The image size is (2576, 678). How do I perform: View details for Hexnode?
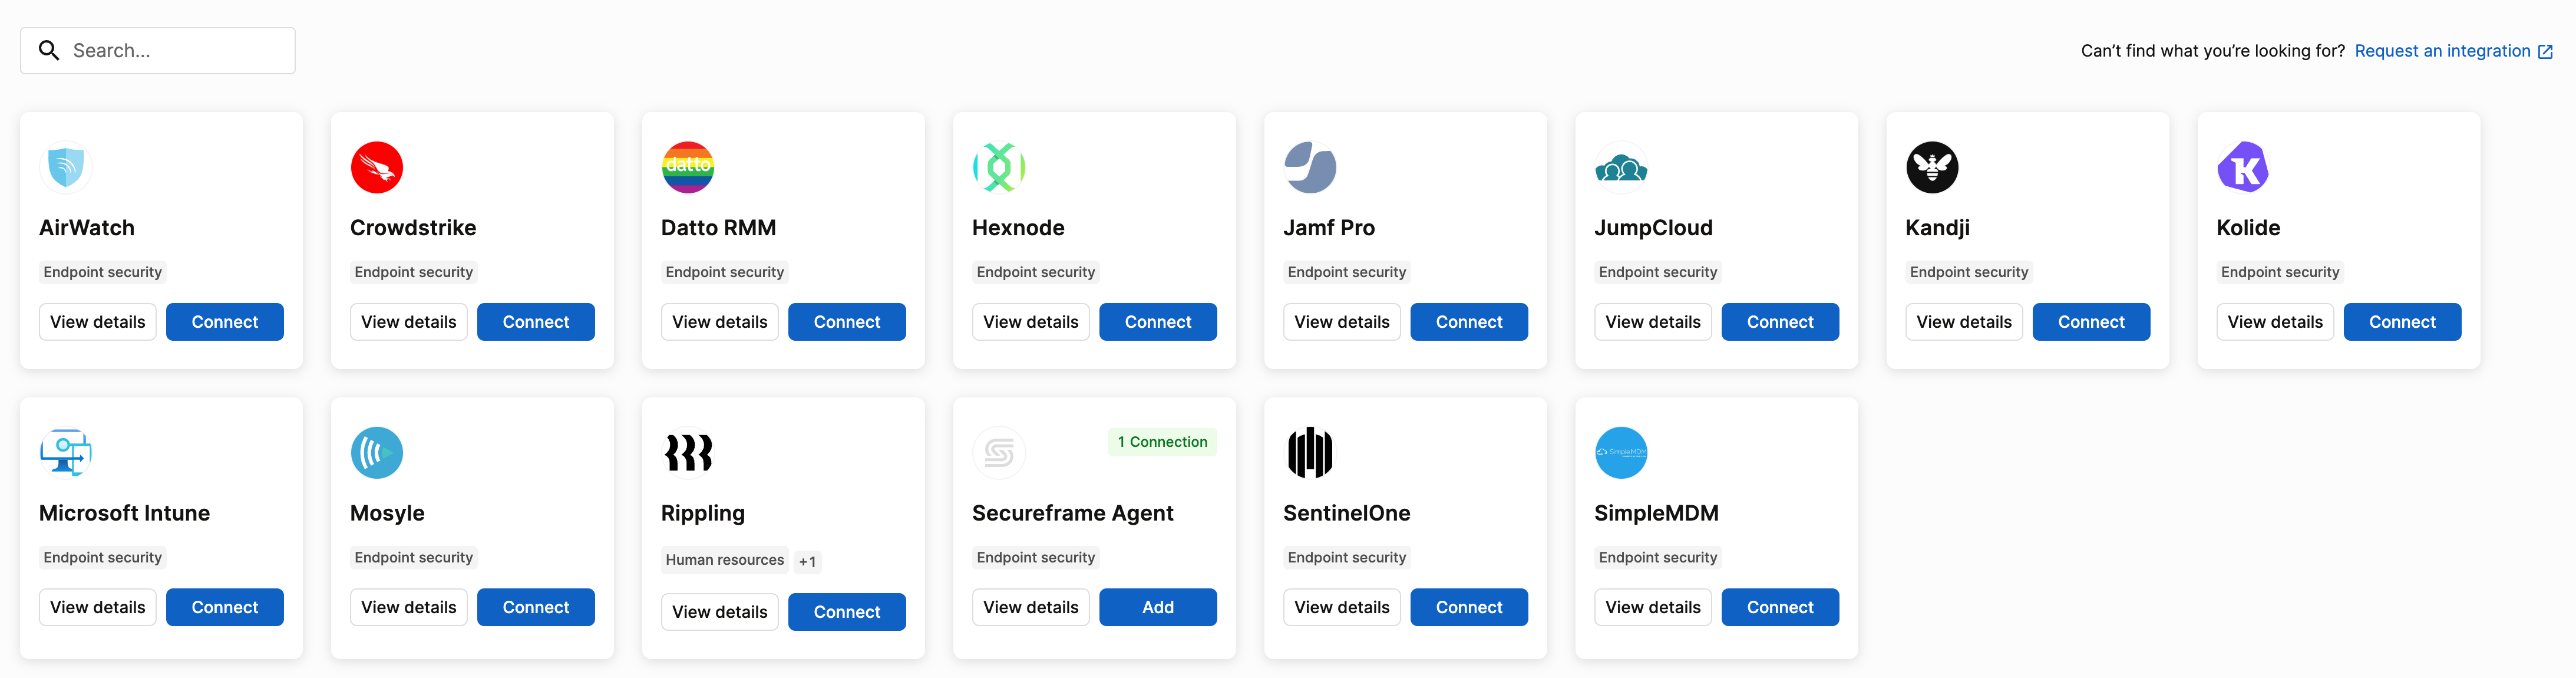tap(1031, 322)
